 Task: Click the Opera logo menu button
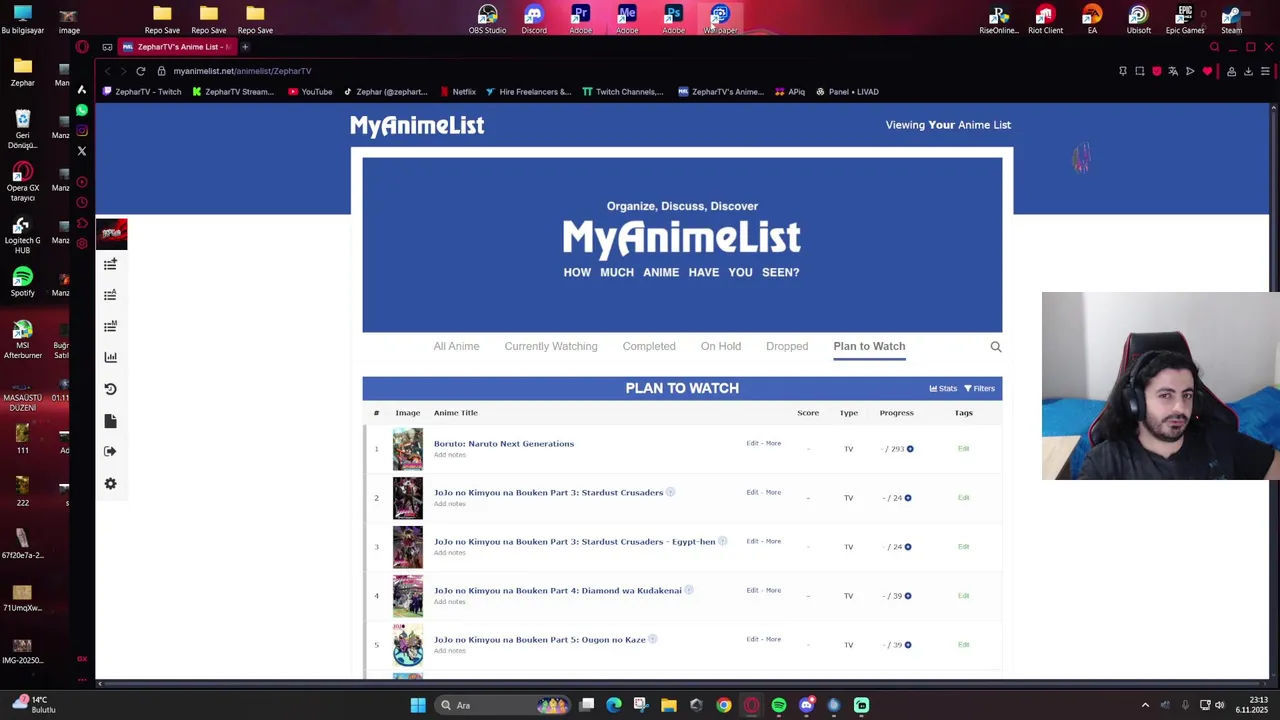coord(82,47)
